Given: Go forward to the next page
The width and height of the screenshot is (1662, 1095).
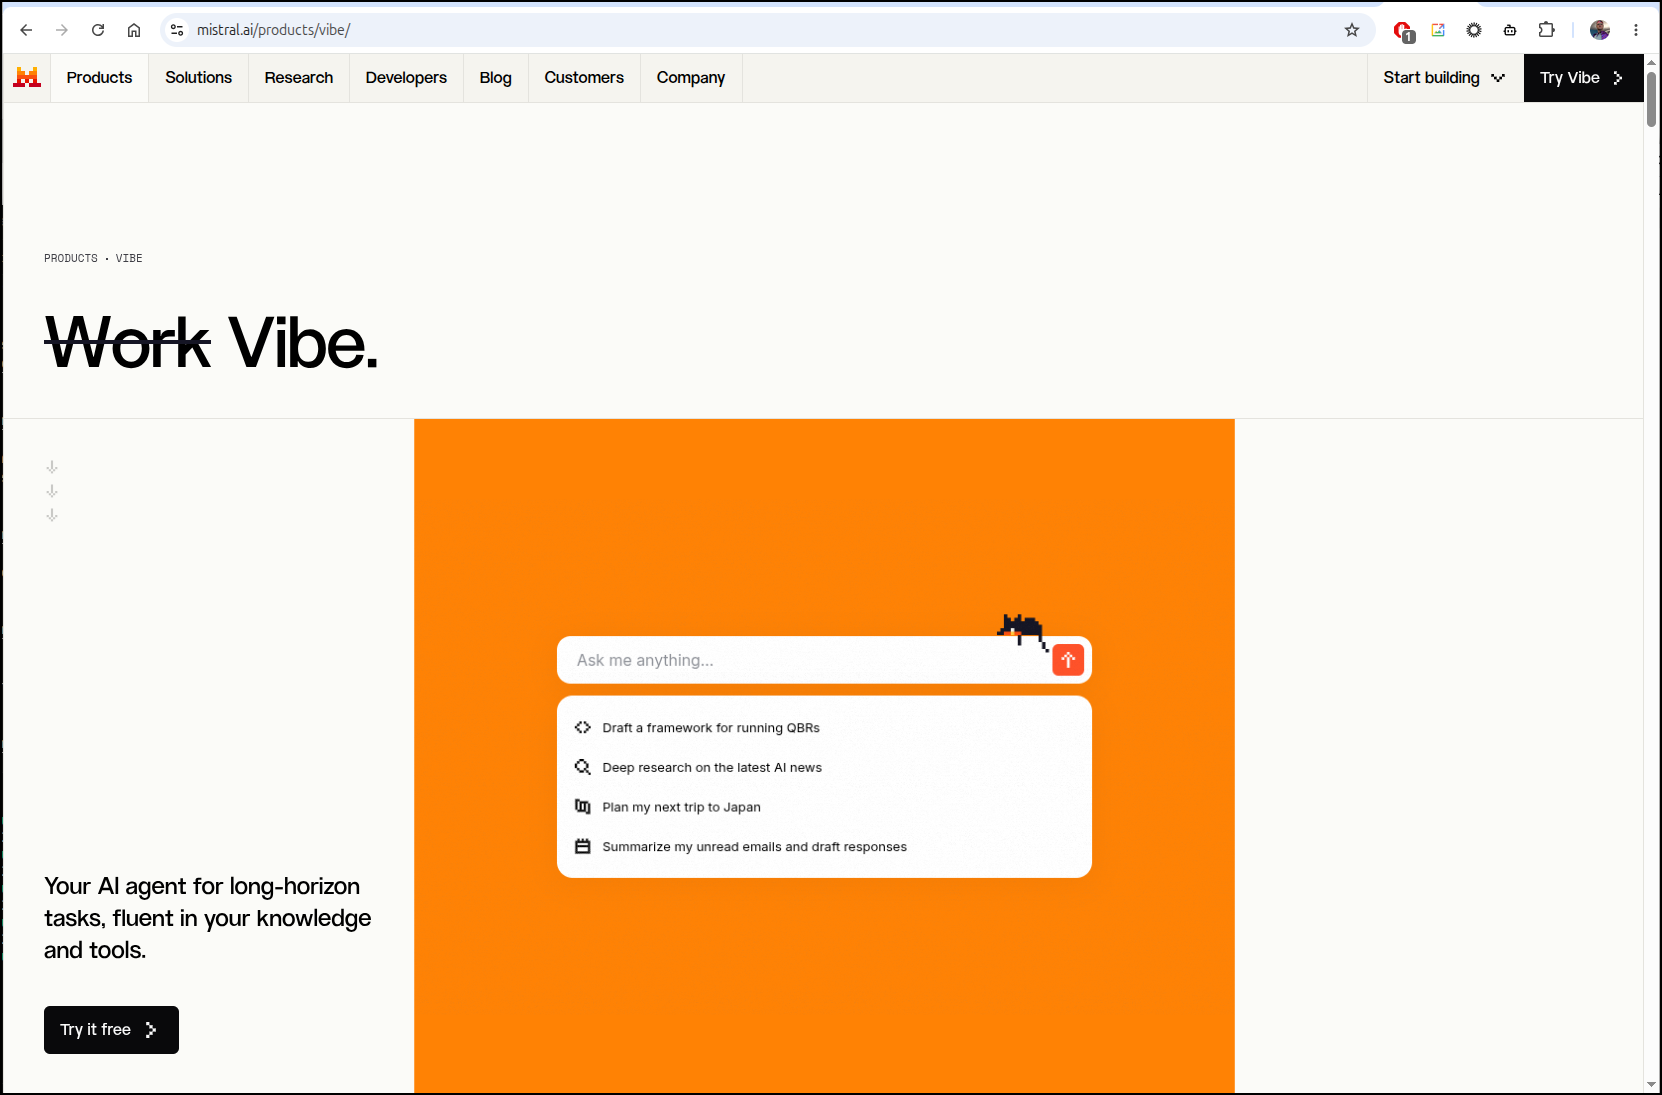Looking at the screenshot, I should [x=62, y=30].
